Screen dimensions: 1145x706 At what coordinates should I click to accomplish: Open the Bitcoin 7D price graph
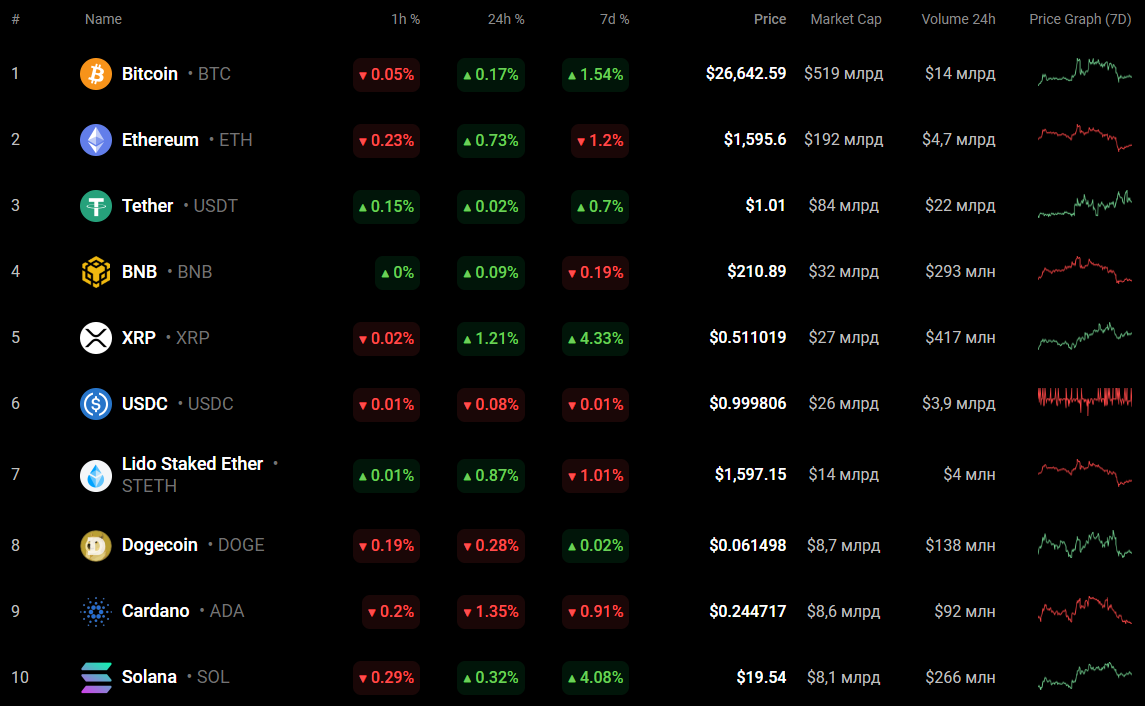pos(1085,73)
